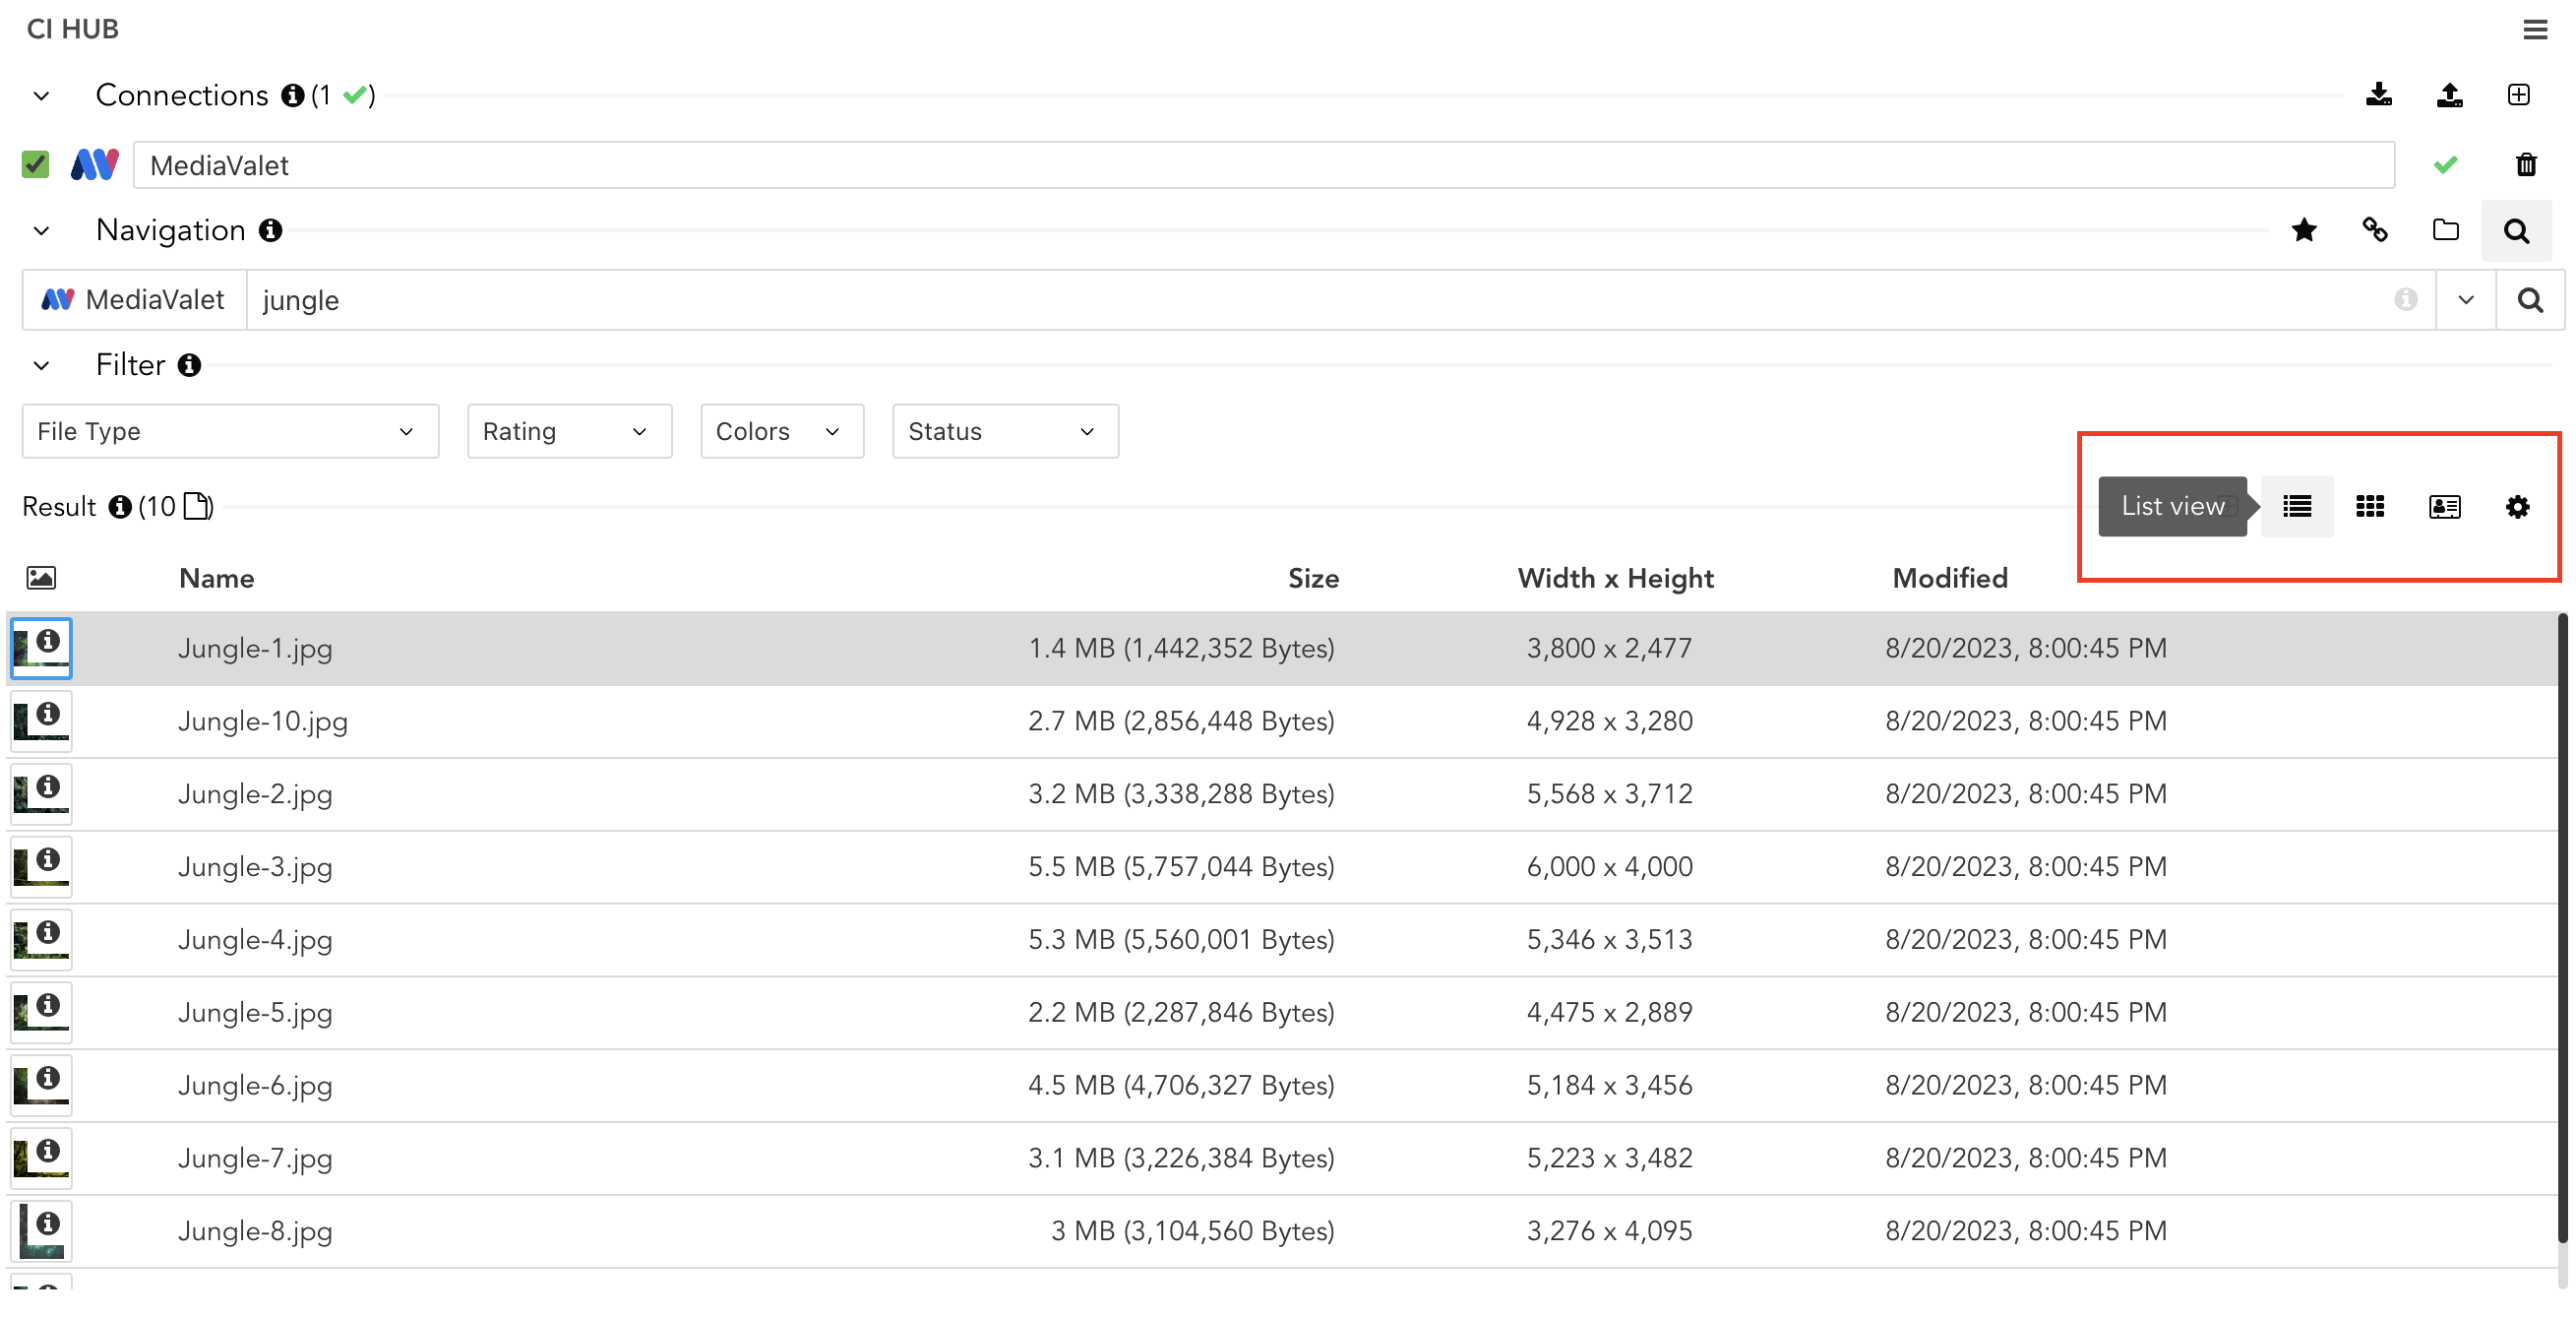Select the Jungle-6.jpg file name
This screenshot has height=1317, width=2576.
(255, 1086)
